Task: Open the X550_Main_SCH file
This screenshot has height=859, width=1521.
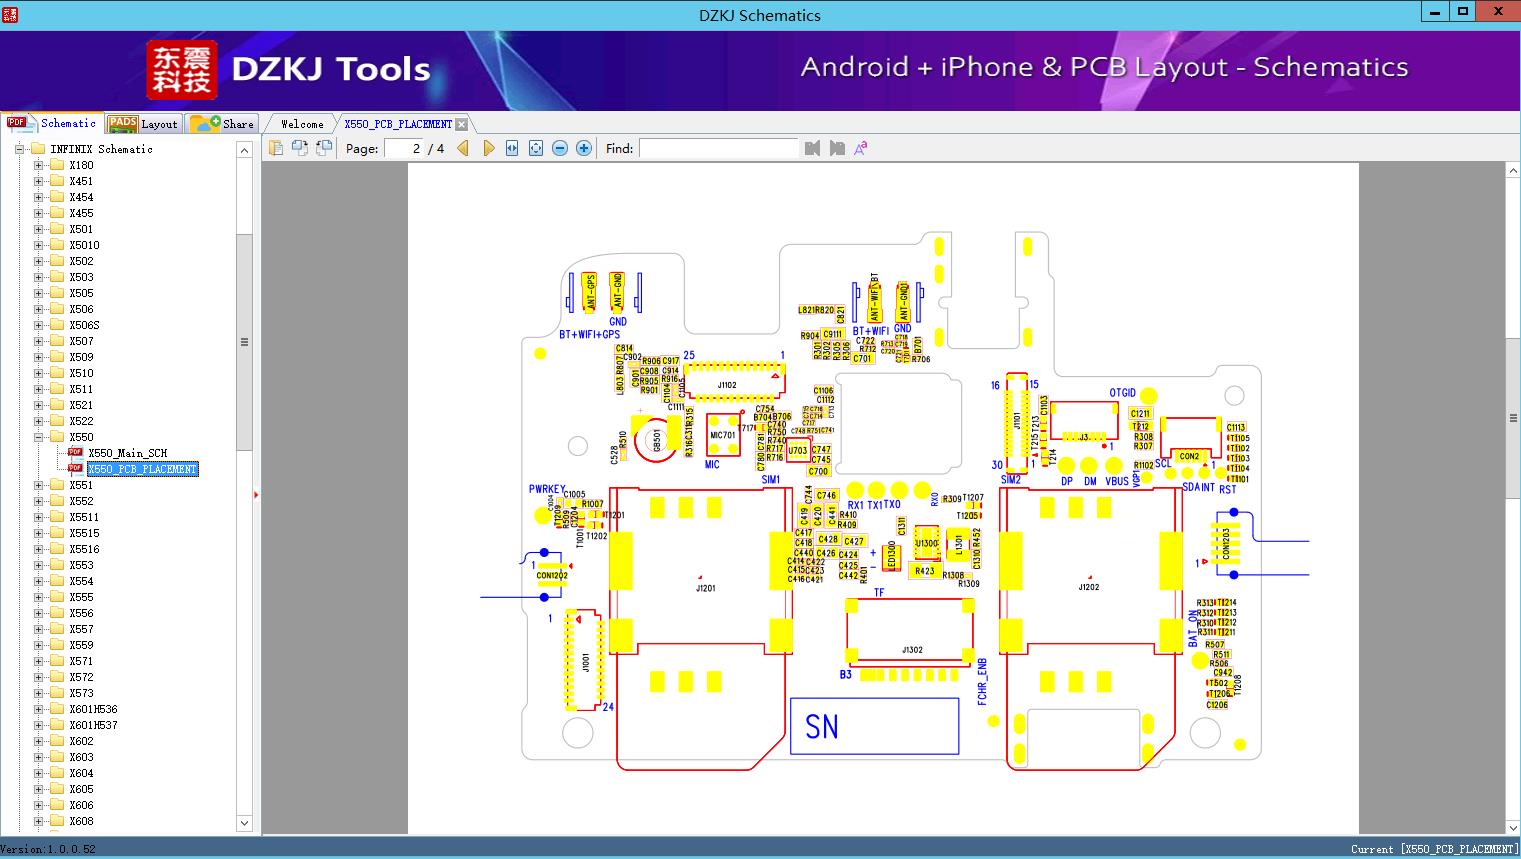Action: coord(127,453)
